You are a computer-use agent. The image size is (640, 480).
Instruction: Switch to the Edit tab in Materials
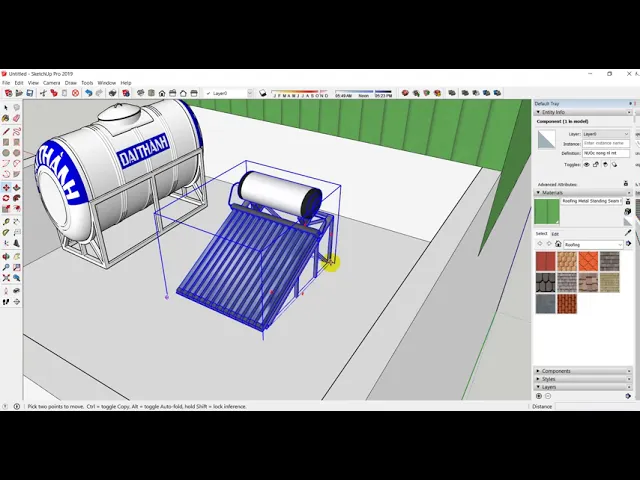pos(555,233)
